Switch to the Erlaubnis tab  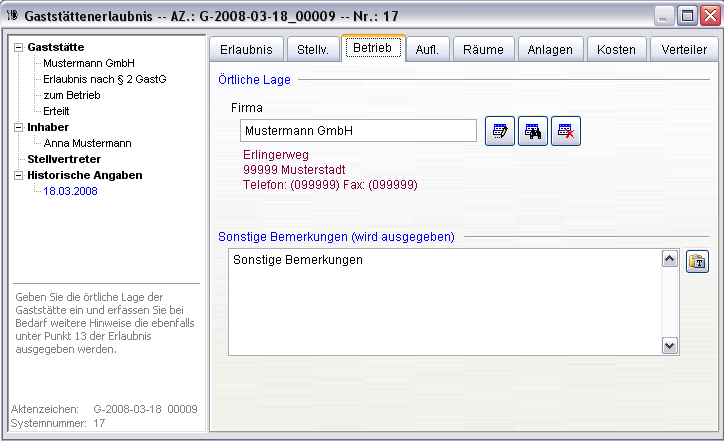pos(246,49)
